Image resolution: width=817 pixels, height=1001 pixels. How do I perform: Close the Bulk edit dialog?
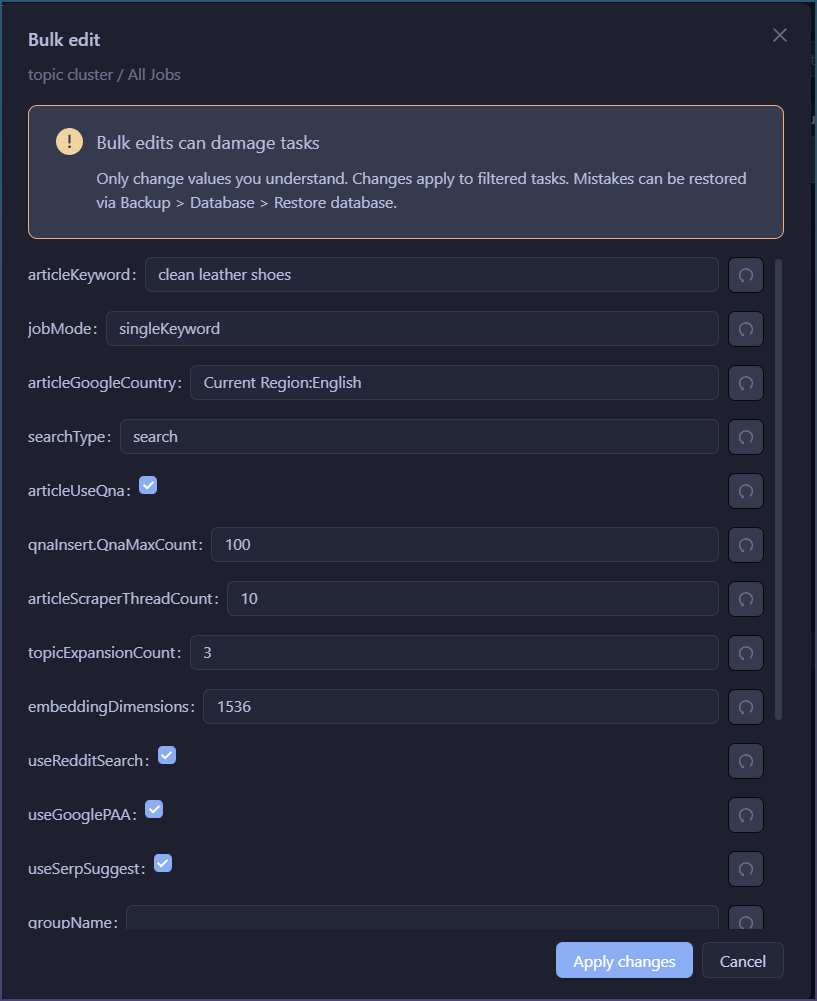pyautogui.click(x=780, y=36)
